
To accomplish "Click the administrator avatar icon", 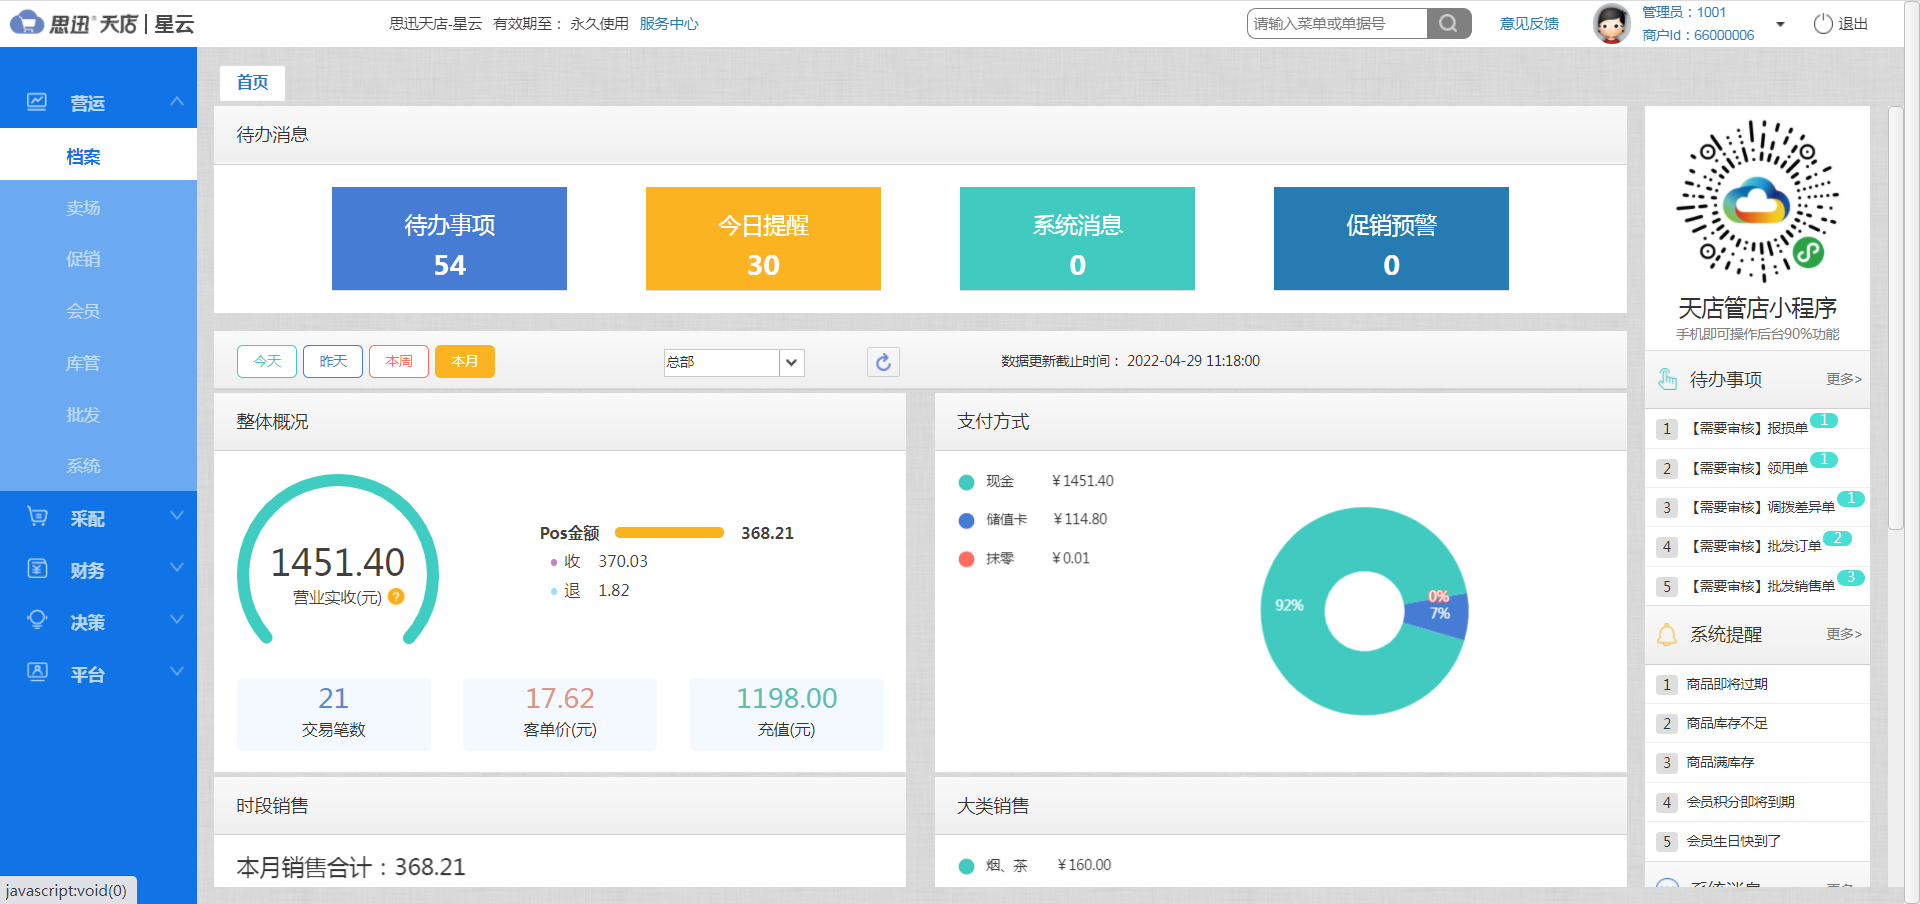I will 1610,24.
